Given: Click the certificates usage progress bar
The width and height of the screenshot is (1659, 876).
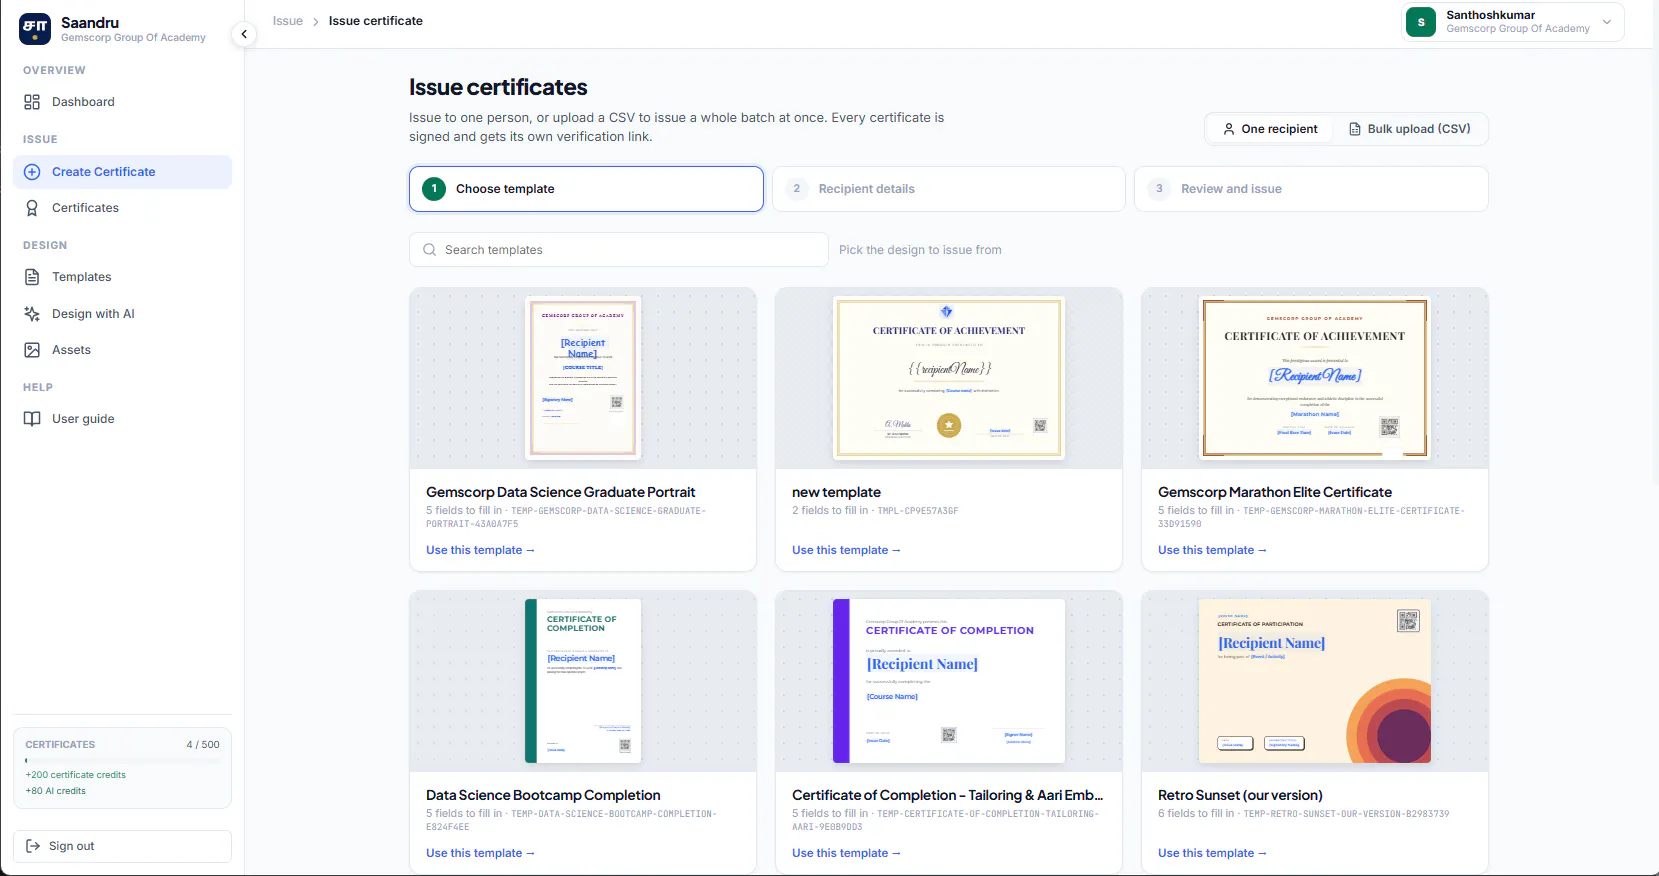Looking at the screenshot, I should [x=122, y=760].
